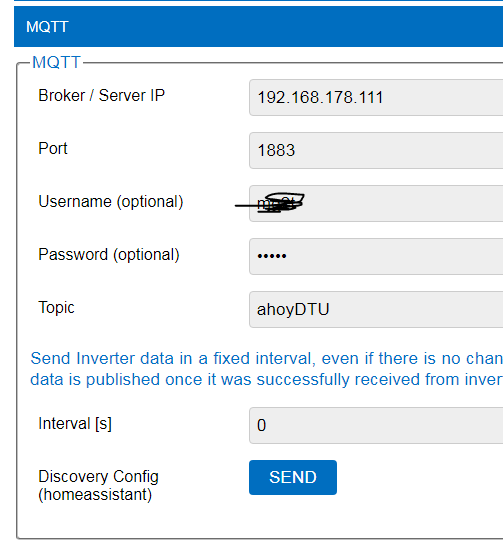Screen dimensions: 503x552
Task: Focus the Broker / Server IP field
Action: click(x=376, y=98)
